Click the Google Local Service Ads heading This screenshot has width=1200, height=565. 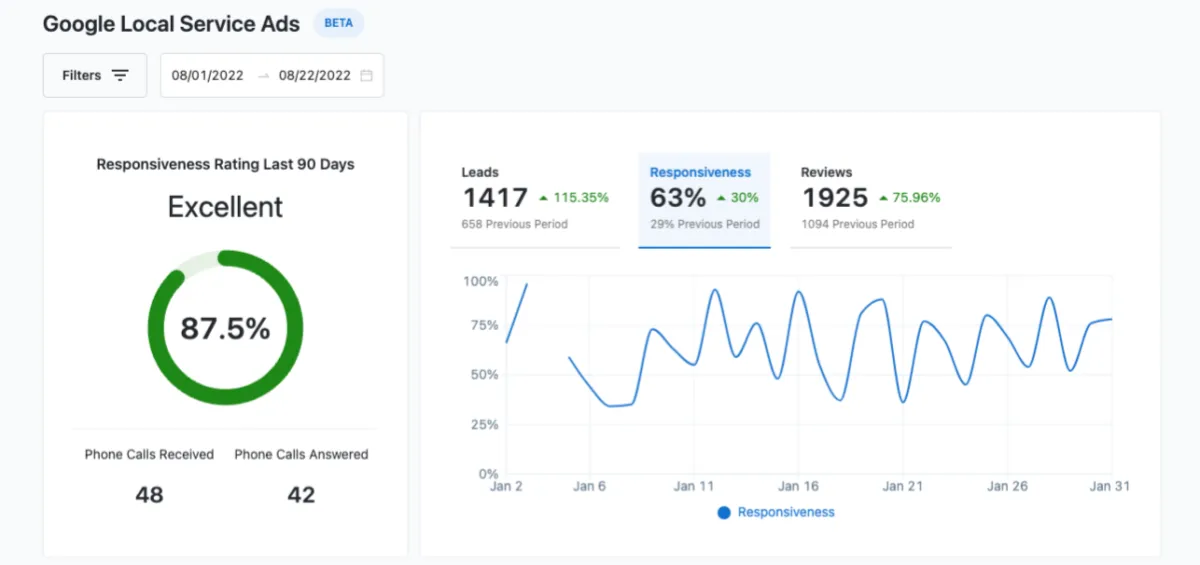(171, 24)
